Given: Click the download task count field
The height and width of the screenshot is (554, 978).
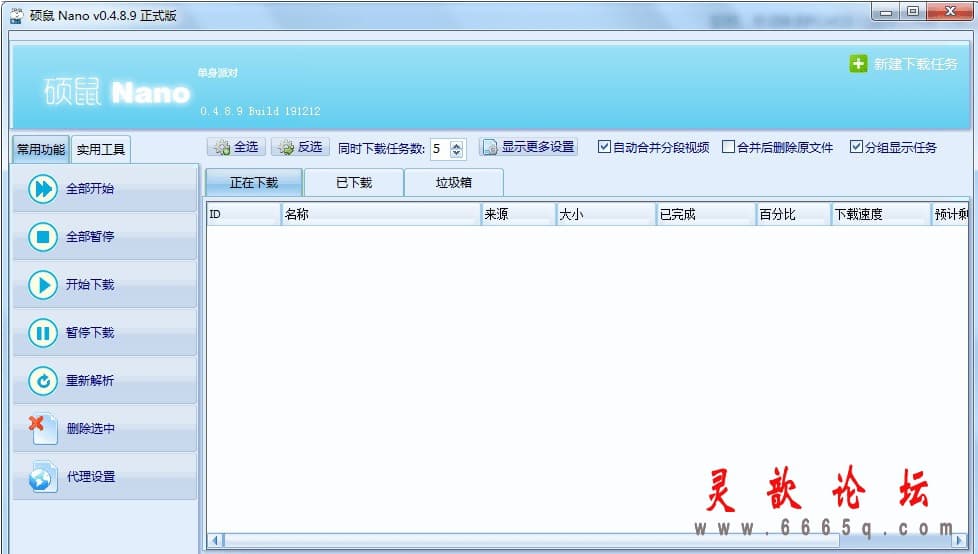Looking at the screenshot, I should pyautogui.click(x=440, y=148).
